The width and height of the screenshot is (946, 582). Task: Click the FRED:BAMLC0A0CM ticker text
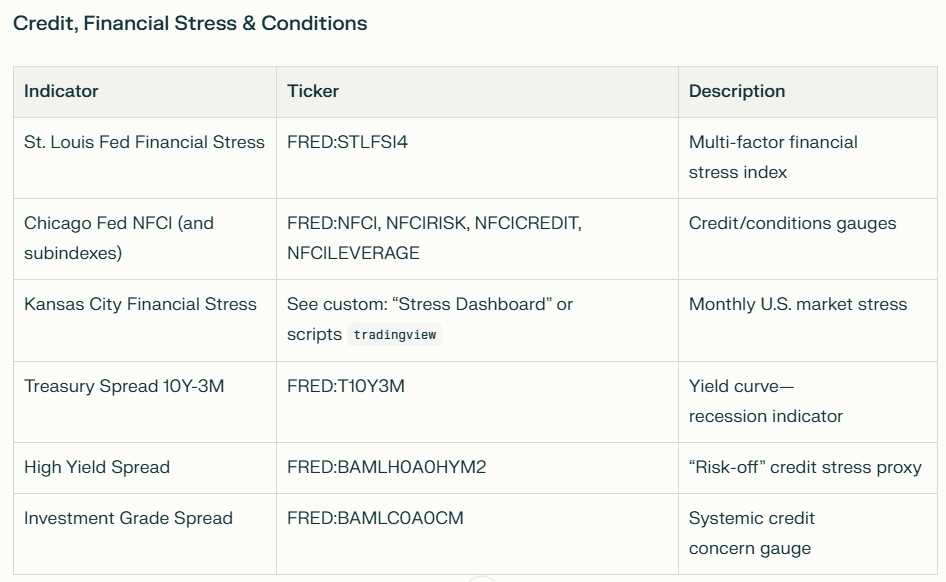coord(375,518)
